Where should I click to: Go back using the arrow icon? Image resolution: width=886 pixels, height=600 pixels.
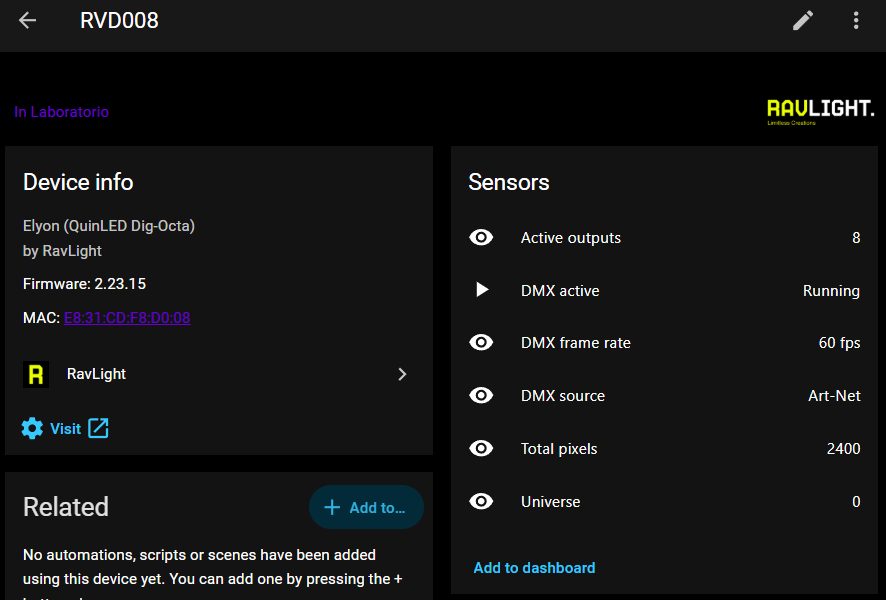point(27,21)
